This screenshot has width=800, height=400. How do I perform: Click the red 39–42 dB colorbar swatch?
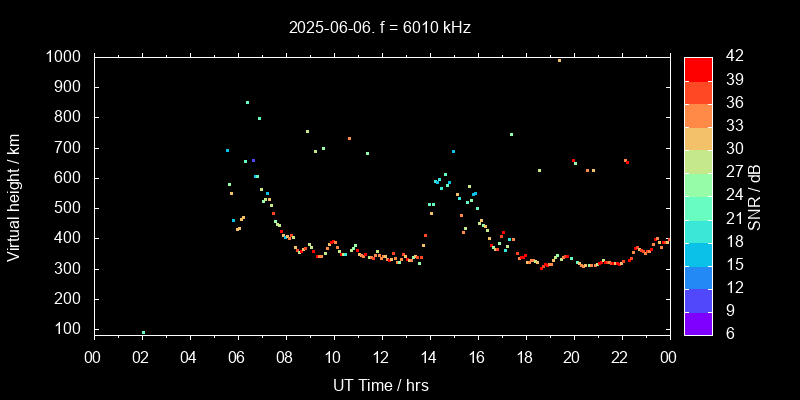coord(698,69)
